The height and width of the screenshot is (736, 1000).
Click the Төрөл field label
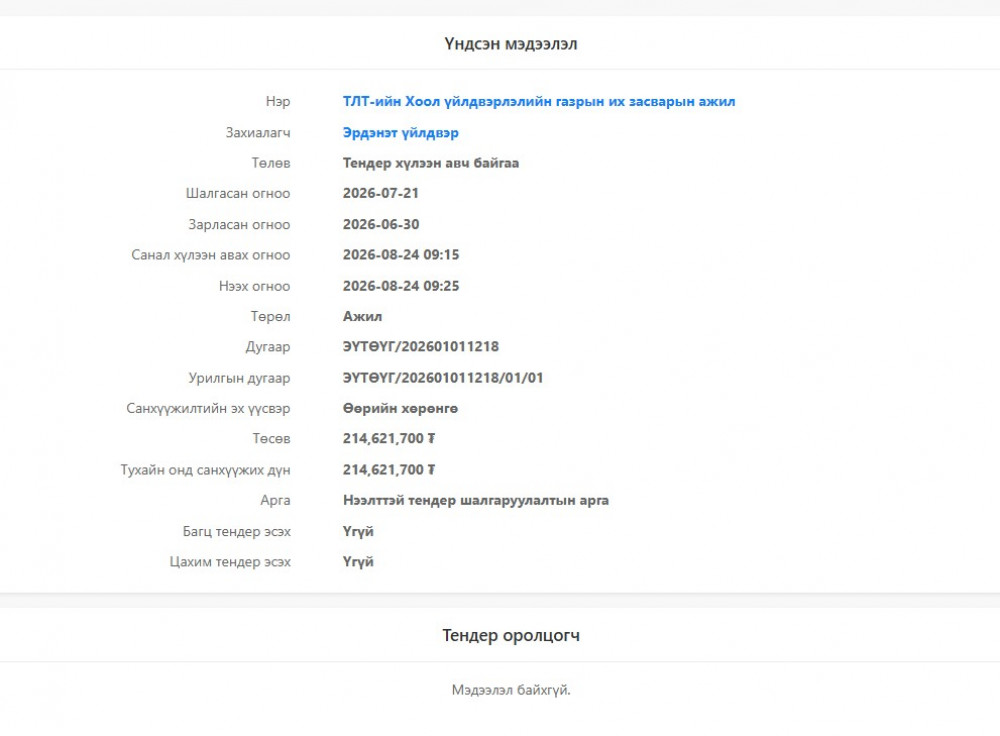click(270, 316)
